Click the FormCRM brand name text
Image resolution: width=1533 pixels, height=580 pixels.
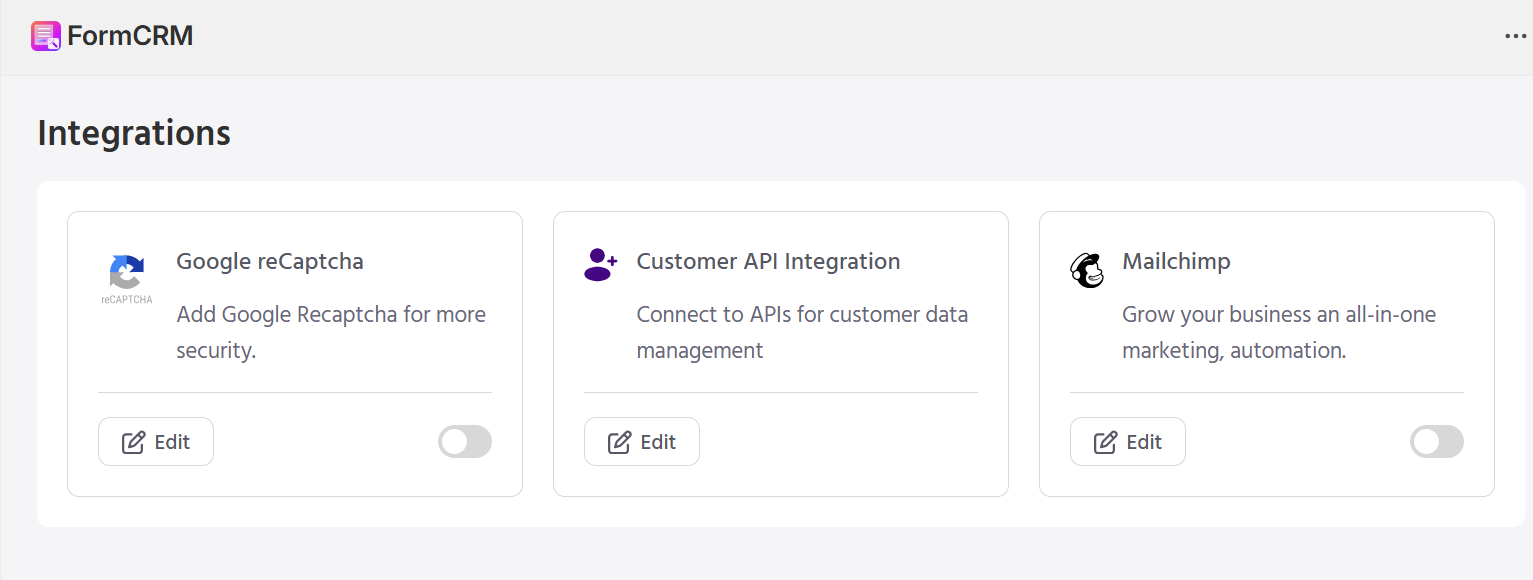[130, 37]
